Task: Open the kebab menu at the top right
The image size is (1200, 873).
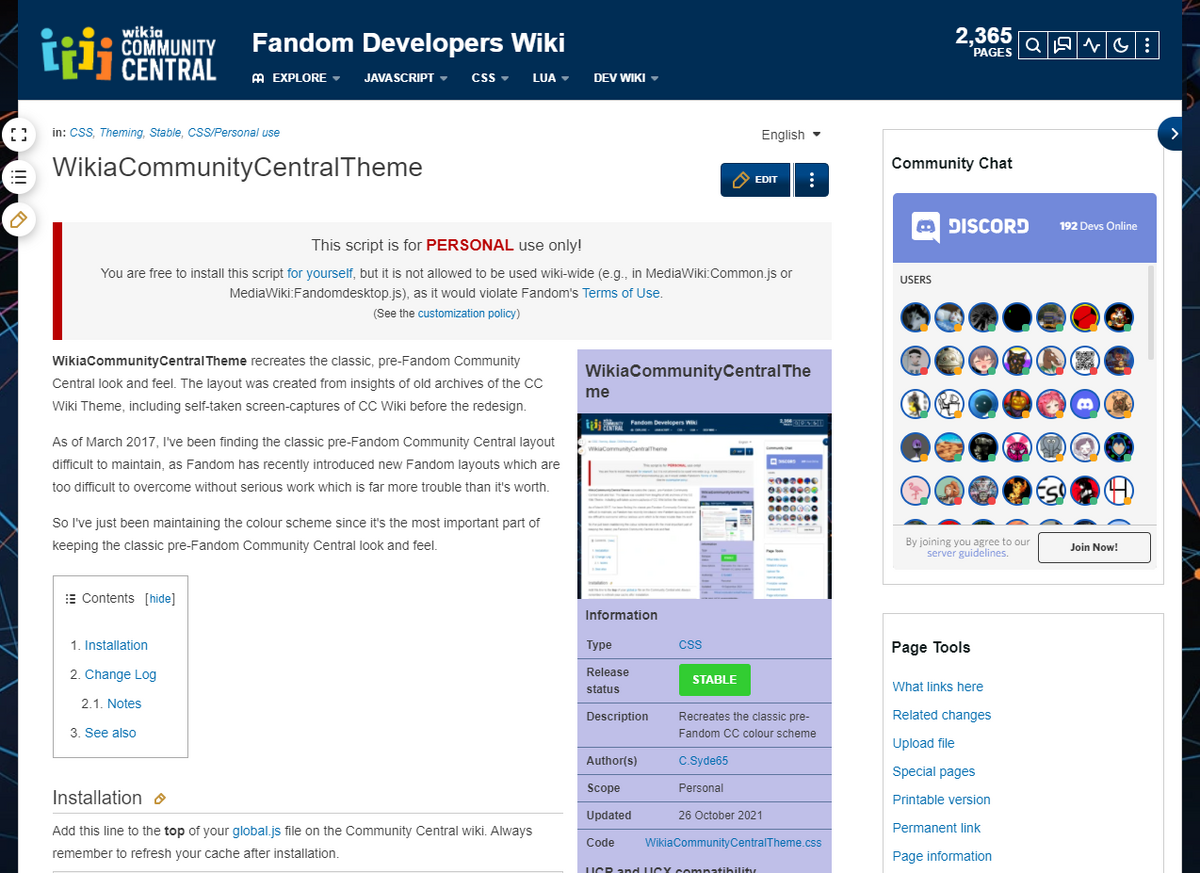Action: (1148, 45)
